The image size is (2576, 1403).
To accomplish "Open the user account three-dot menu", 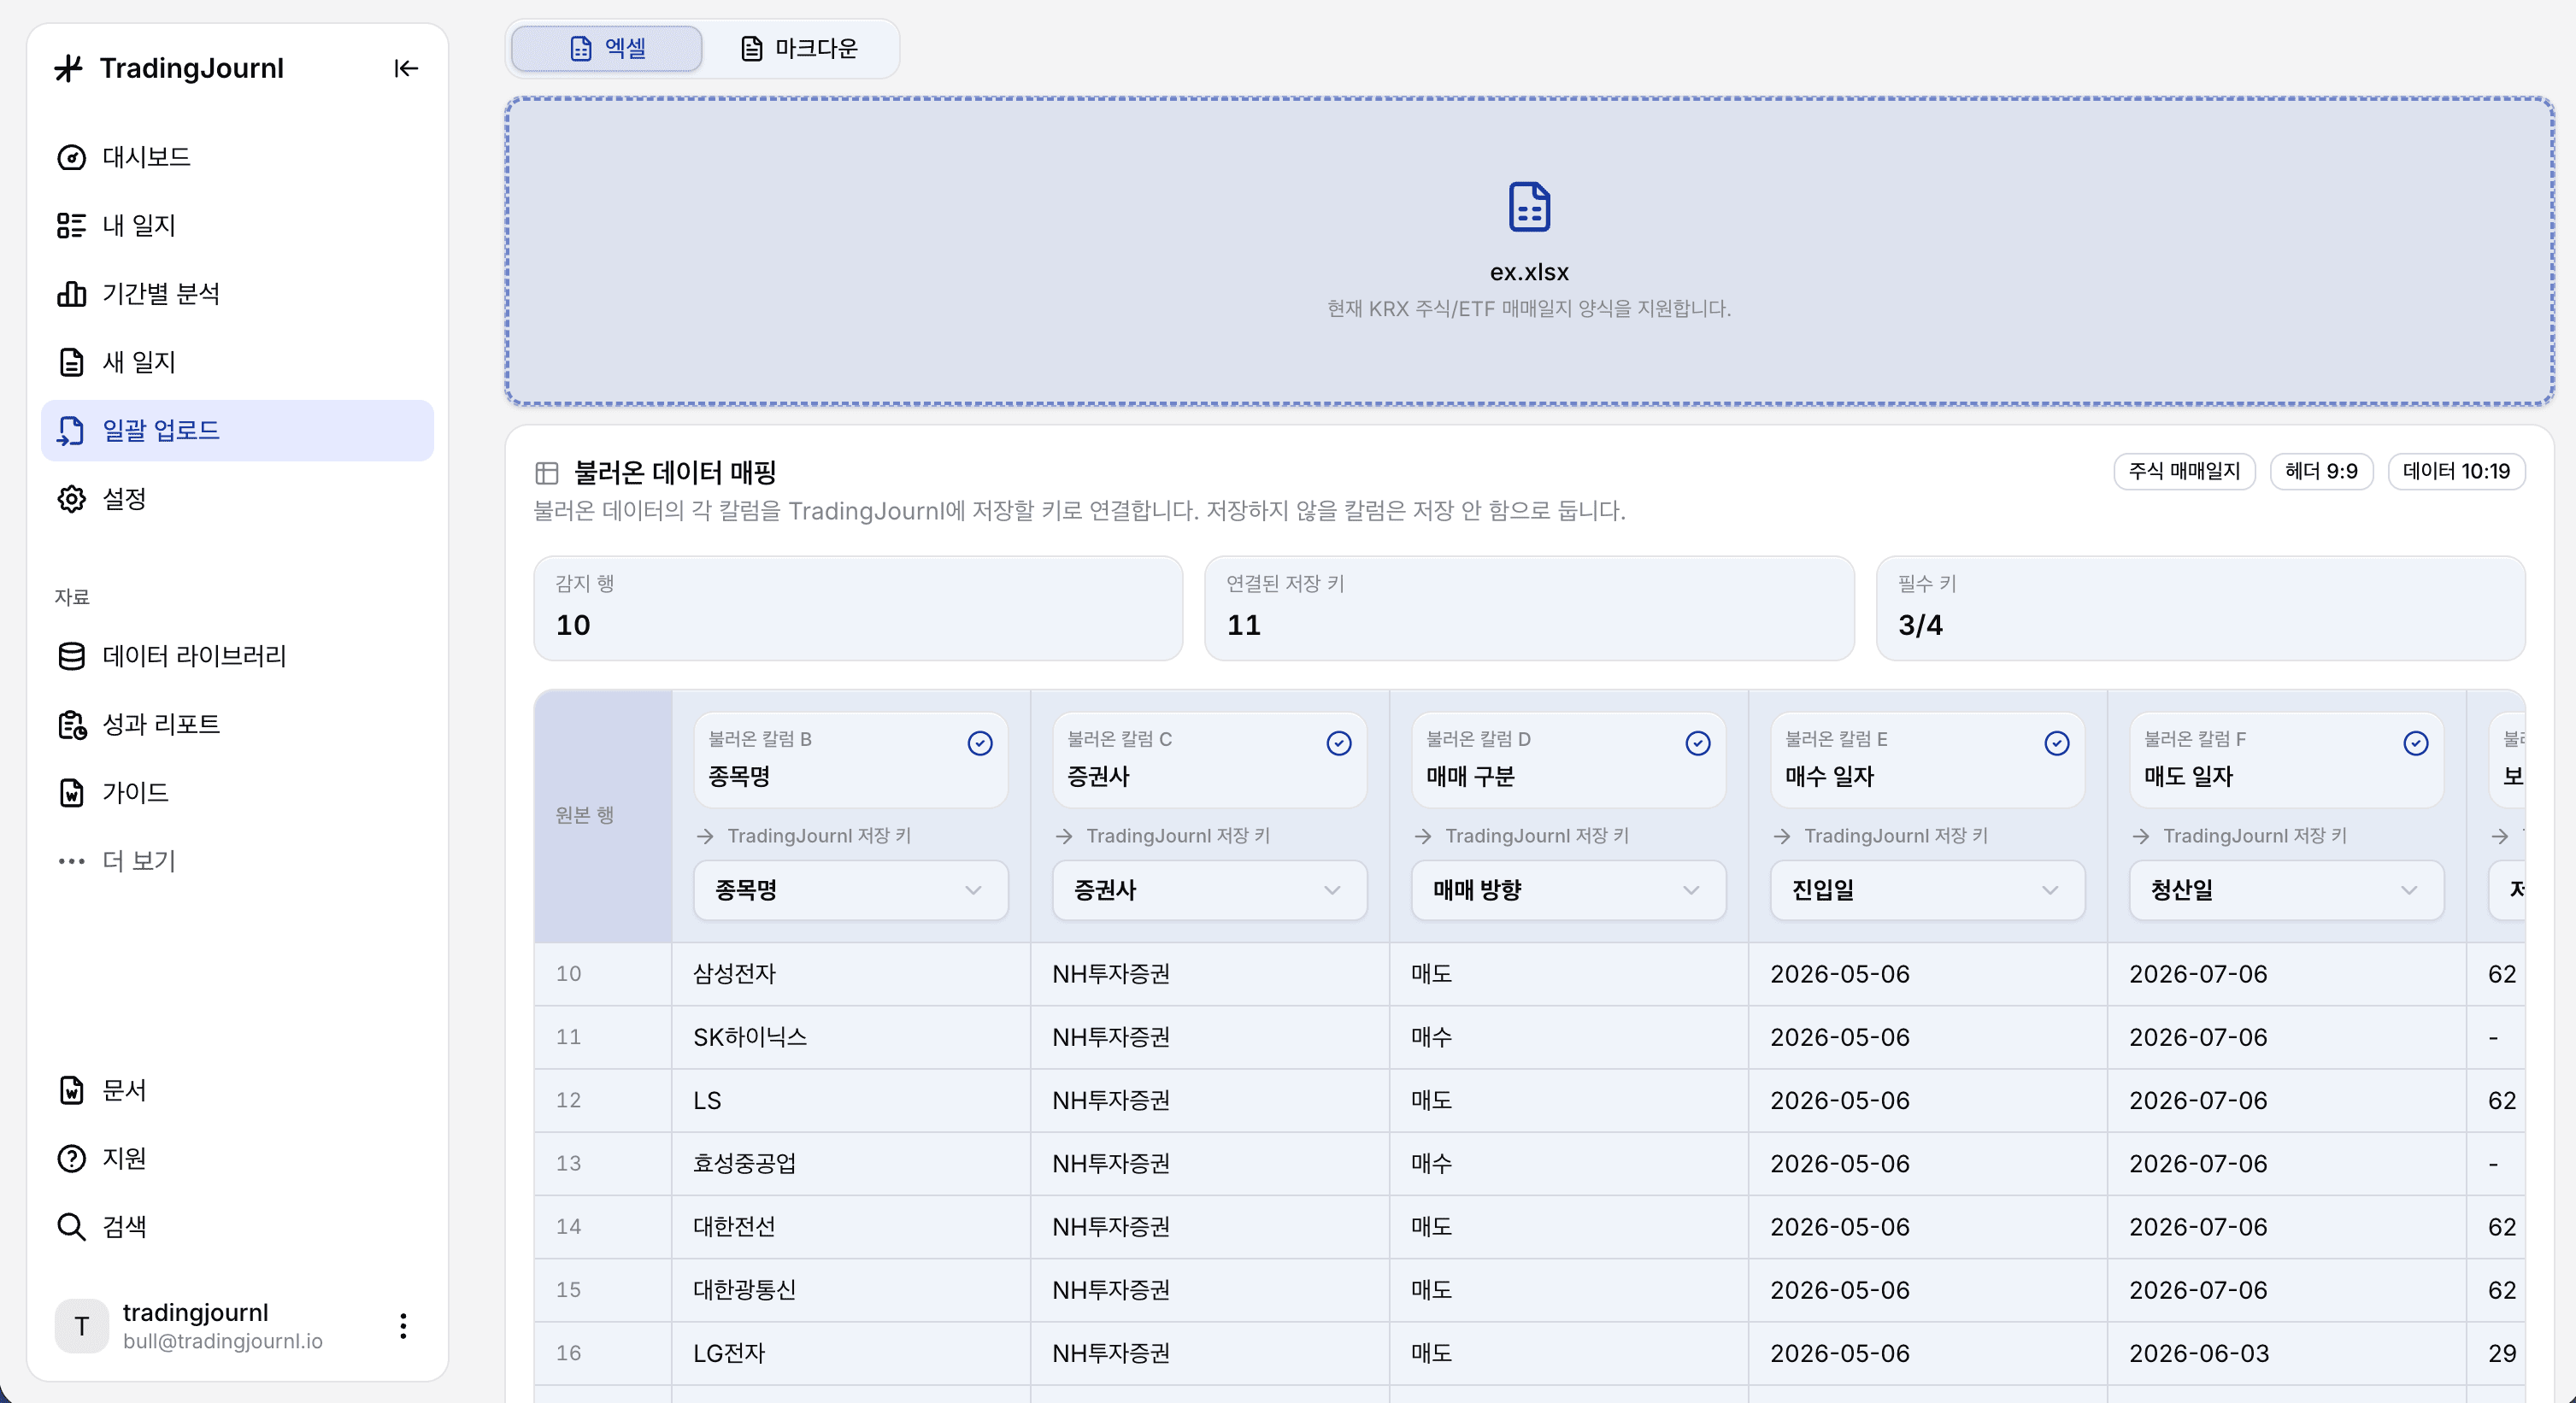I will click(403, 1326).
